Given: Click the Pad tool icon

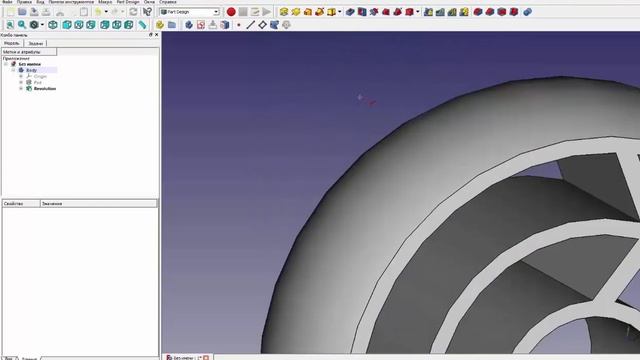Looking at the screenshot, I should point(284,12).
